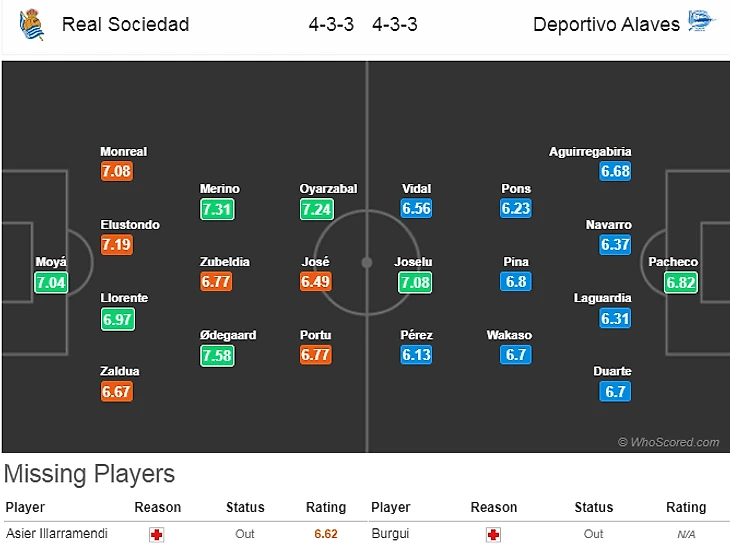730x560 pixels.
Task: Select Moyá's 7.04 goalkeeper rating badge
Action: [51, 282]
